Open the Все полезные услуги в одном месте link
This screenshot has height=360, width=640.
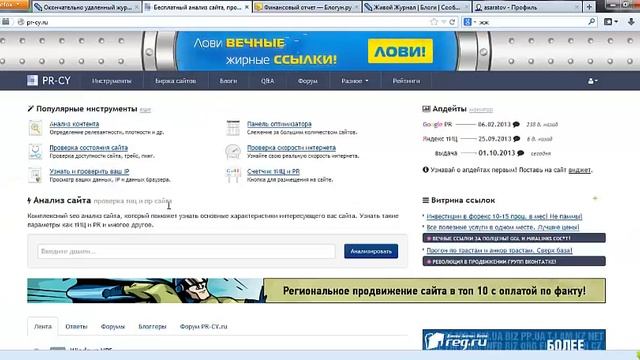[x=503, y=227]
